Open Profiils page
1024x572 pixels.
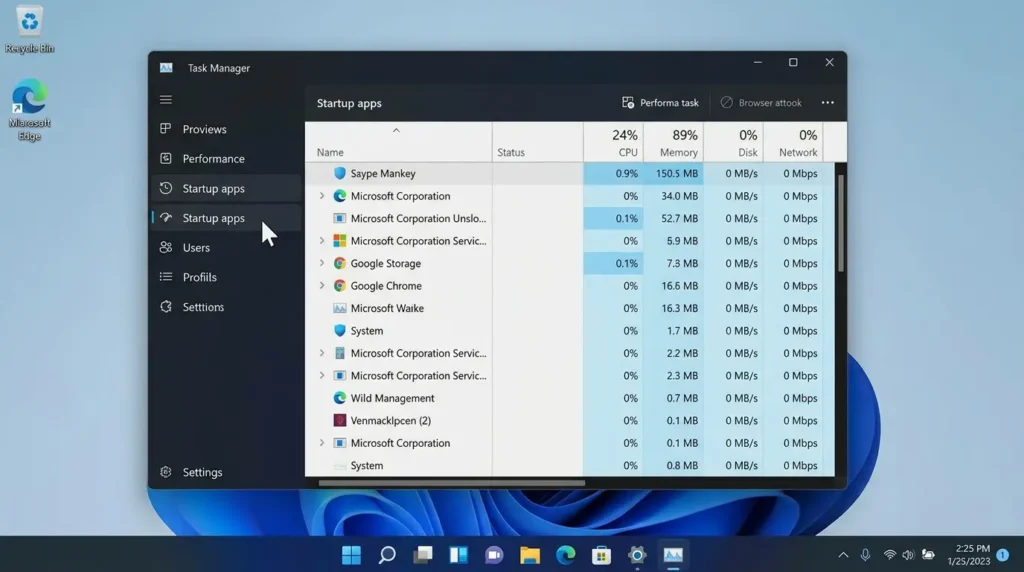coord(226,277)
